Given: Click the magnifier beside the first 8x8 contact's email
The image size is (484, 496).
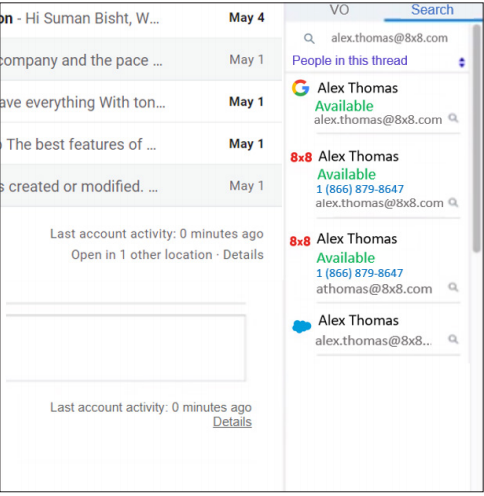Looking at the screenshot, I should tap(453, 202).
